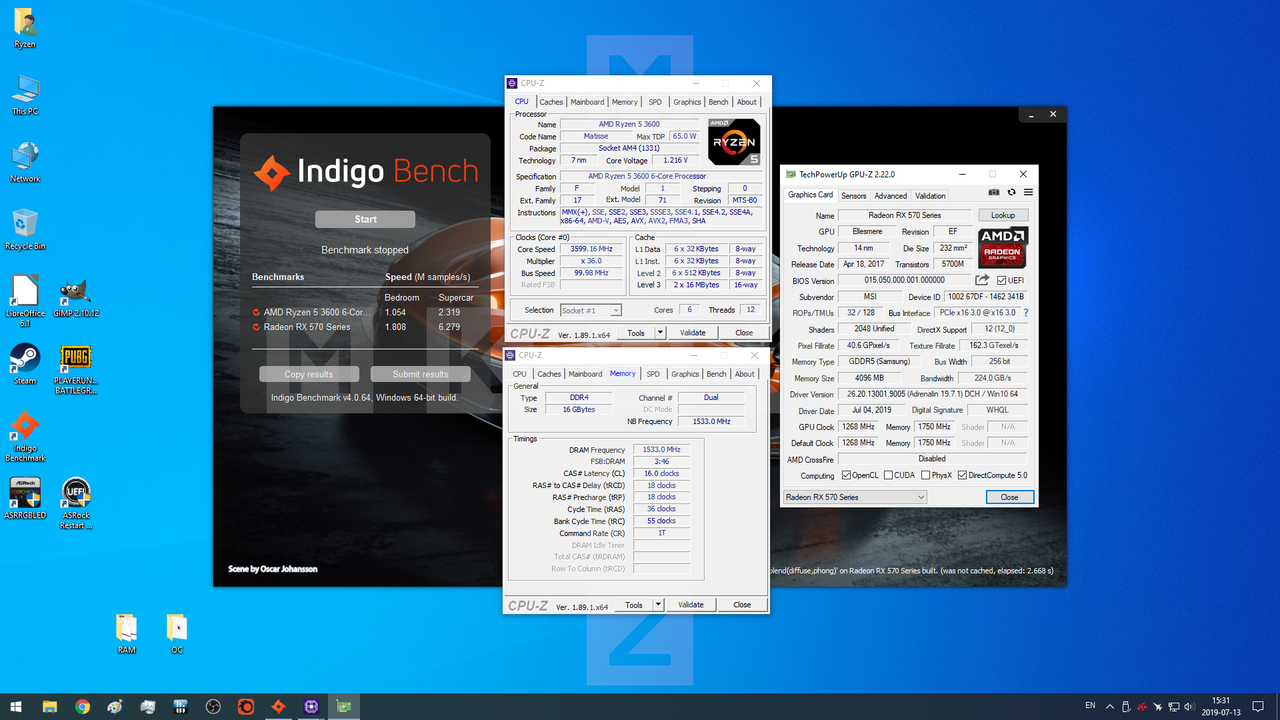Select the GIMP 2.10.12 desktop icon

click(x=76, y=297)
